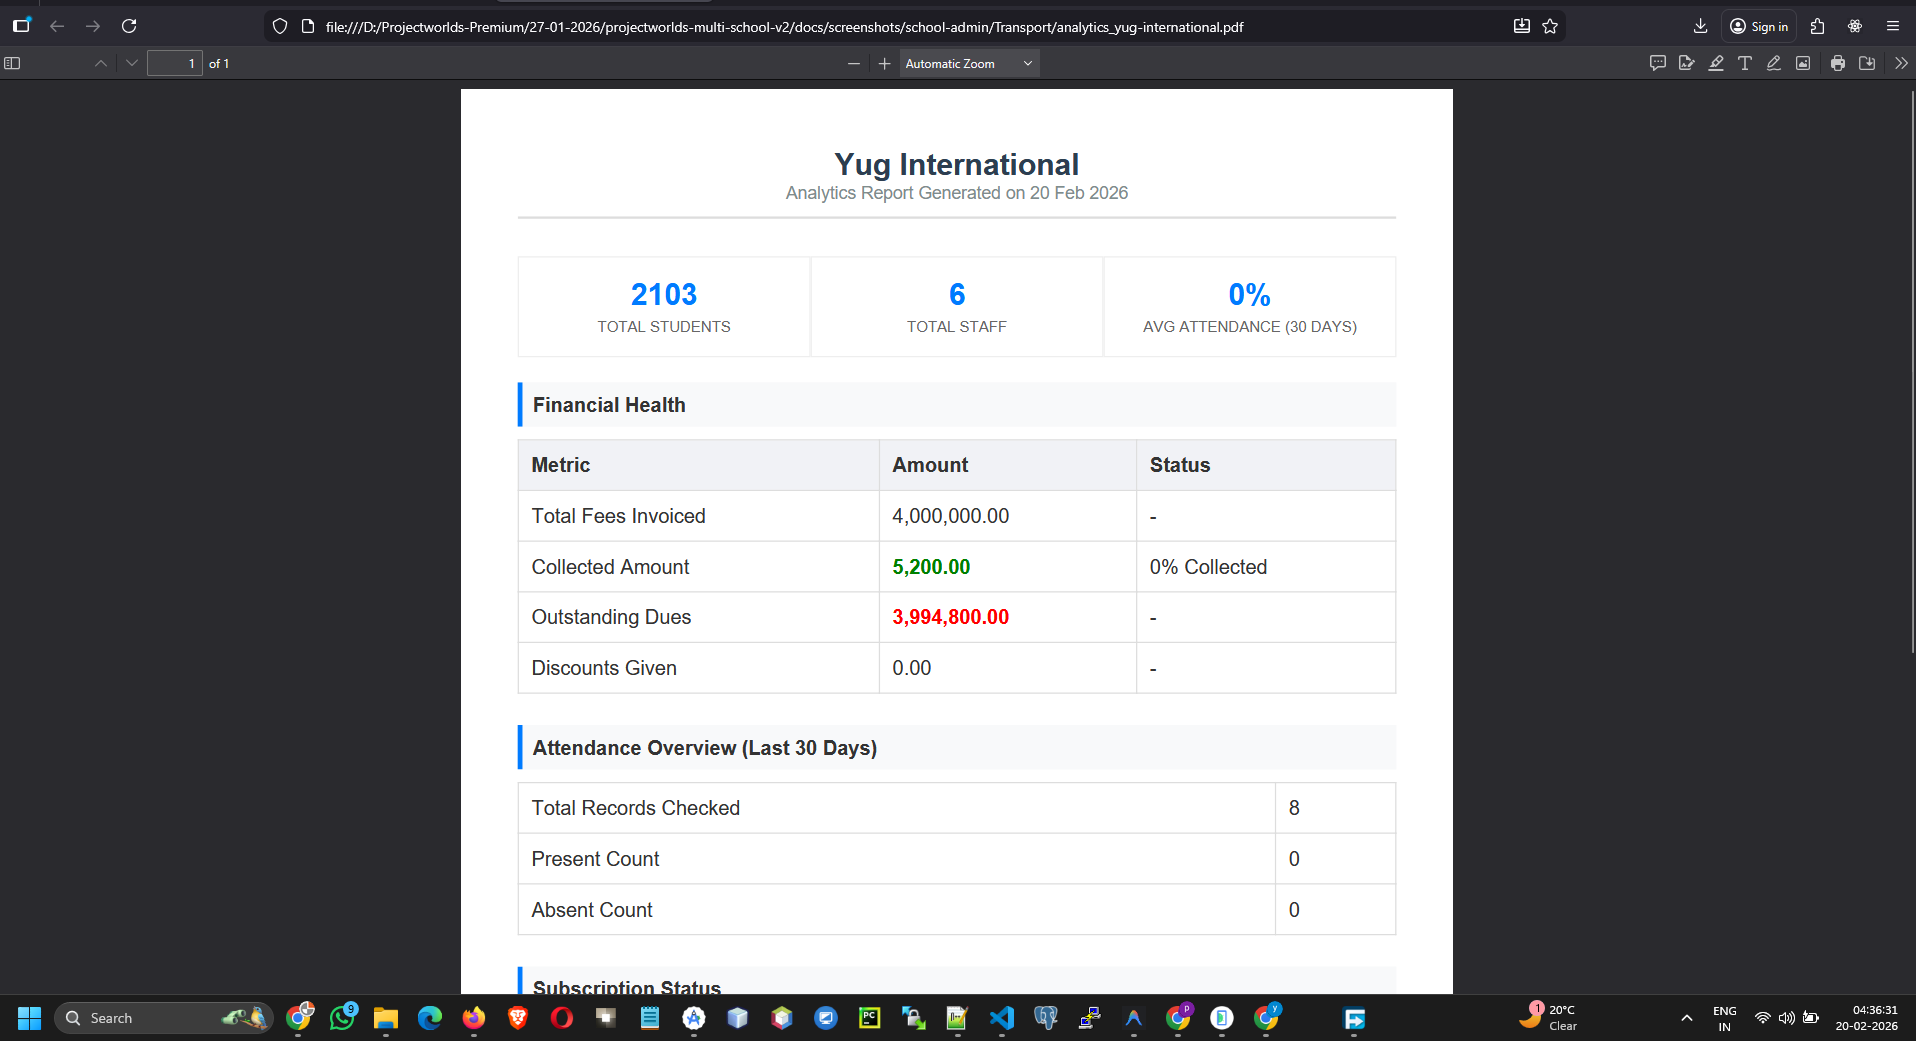1916x1041 pixels.
Task: Toggle the PDF viewer sidebar
Action: tap(13, 63)
